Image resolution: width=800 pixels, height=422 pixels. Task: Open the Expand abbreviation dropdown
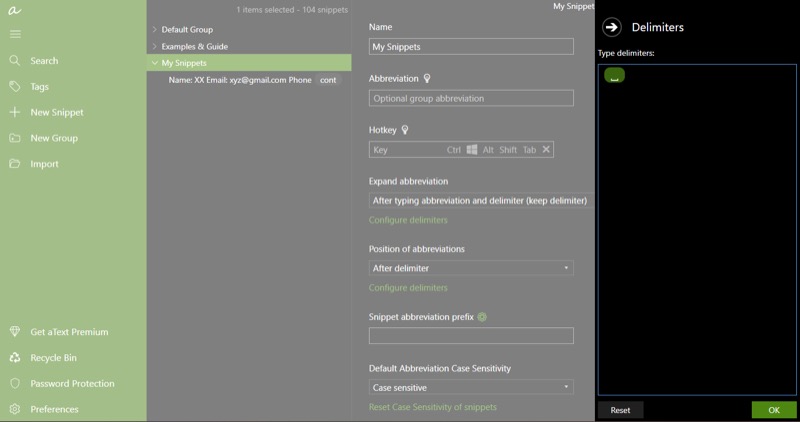(x=481, y=201)
